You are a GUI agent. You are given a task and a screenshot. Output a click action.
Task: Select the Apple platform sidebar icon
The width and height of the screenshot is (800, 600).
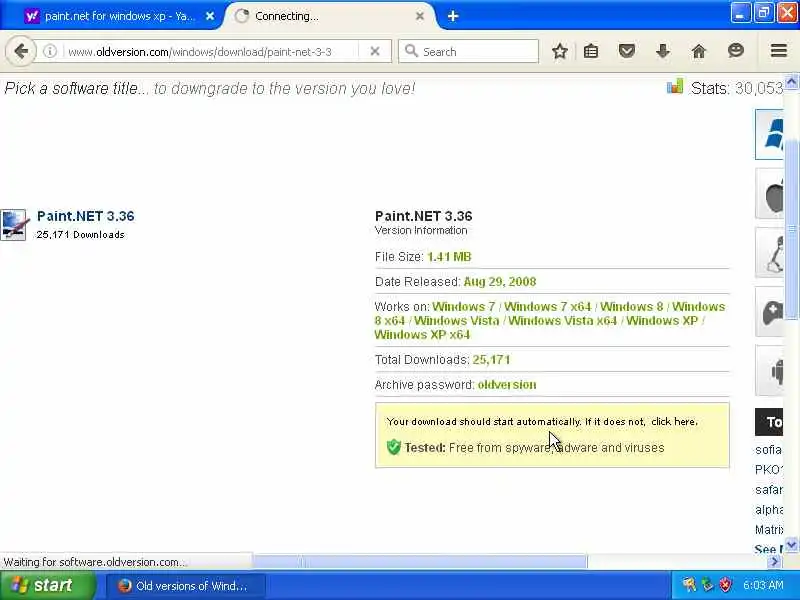tap(769, 194)
